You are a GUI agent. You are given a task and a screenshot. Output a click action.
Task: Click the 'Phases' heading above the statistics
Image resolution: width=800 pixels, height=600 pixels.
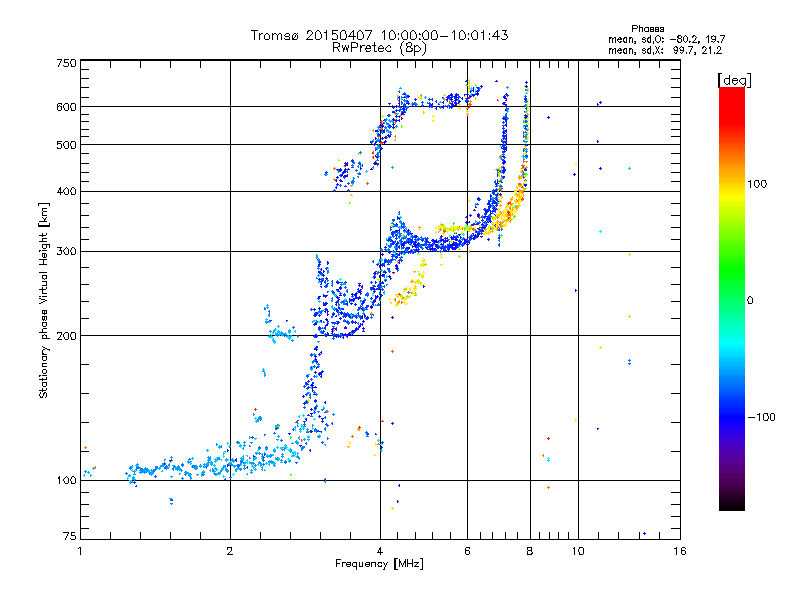(647, 29)
